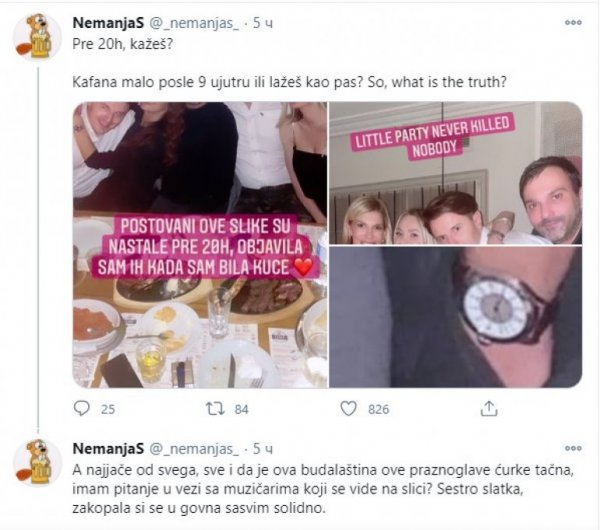Screen dimensions: 600x530
Task: Open NemanjaS name on the reply tweet
Action: [x=108, y=448]
